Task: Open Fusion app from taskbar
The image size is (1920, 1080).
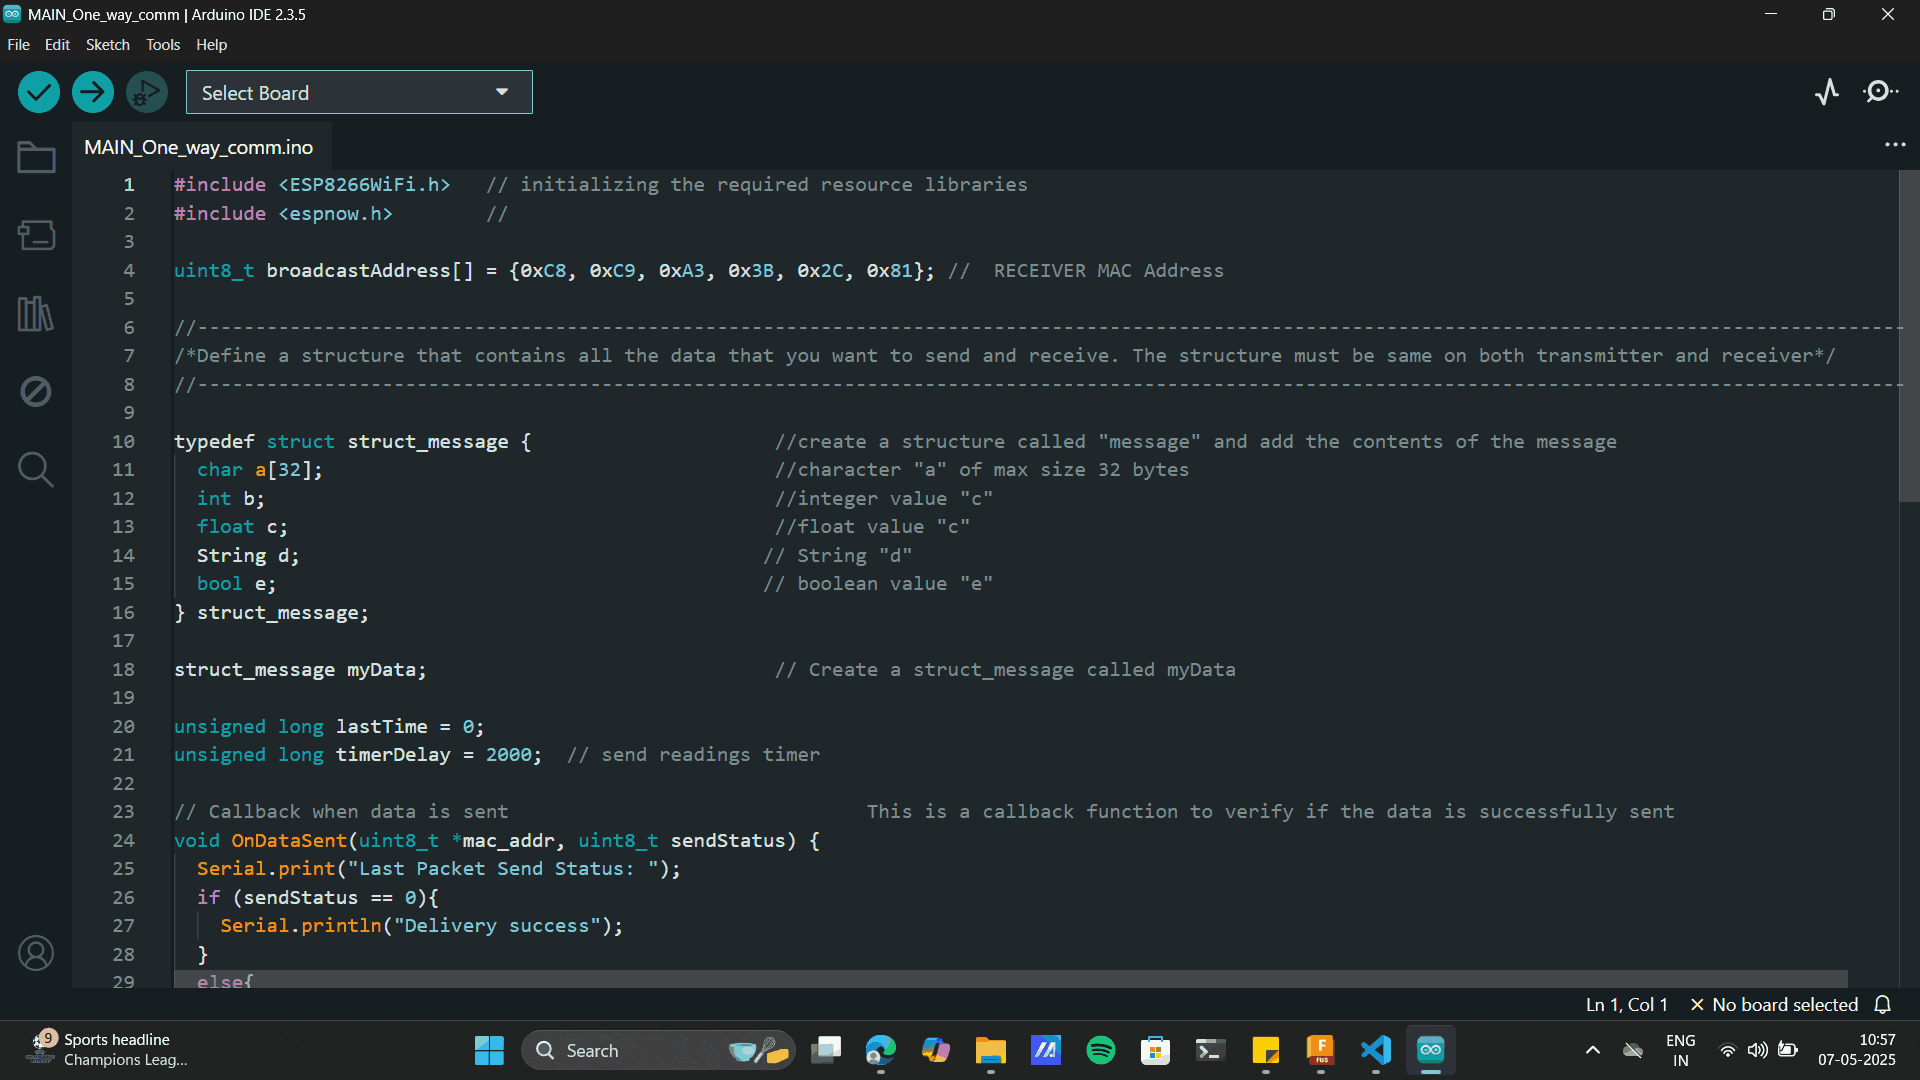Action: pyautogui.click(x=1321, y=1050)
